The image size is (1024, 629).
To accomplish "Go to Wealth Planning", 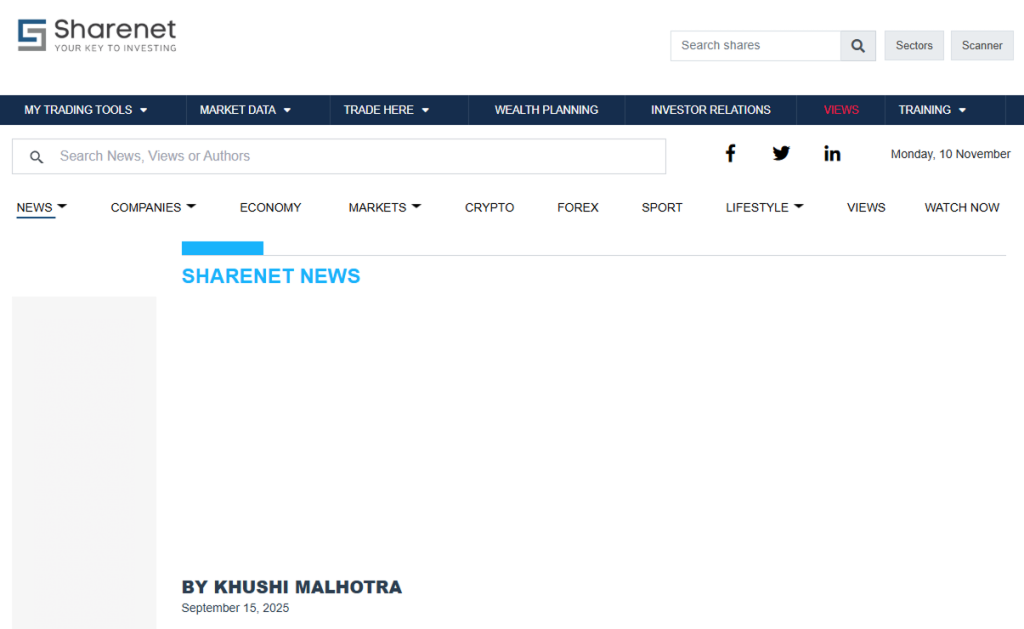I will click(546, 110).
